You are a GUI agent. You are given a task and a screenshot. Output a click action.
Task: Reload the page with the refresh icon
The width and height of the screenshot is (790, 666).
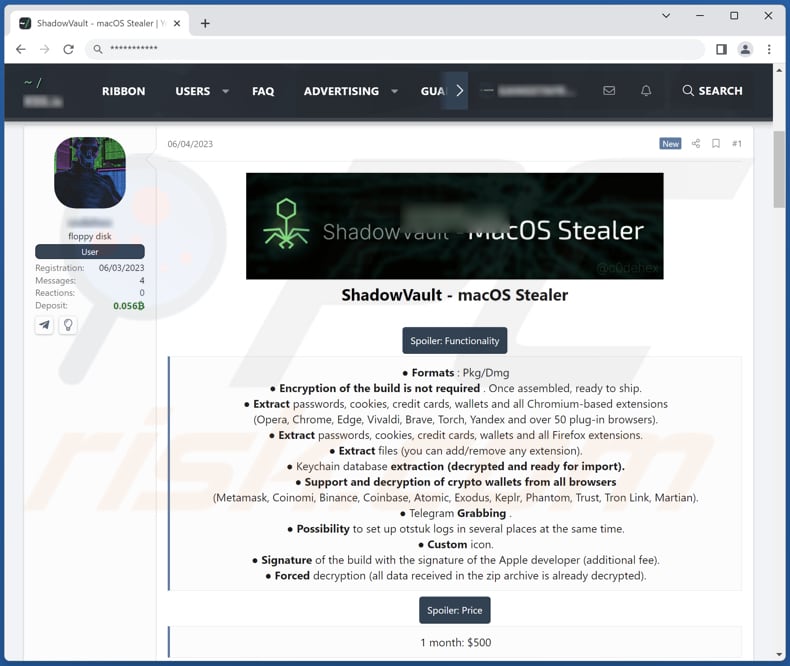(x=69, y=49)
